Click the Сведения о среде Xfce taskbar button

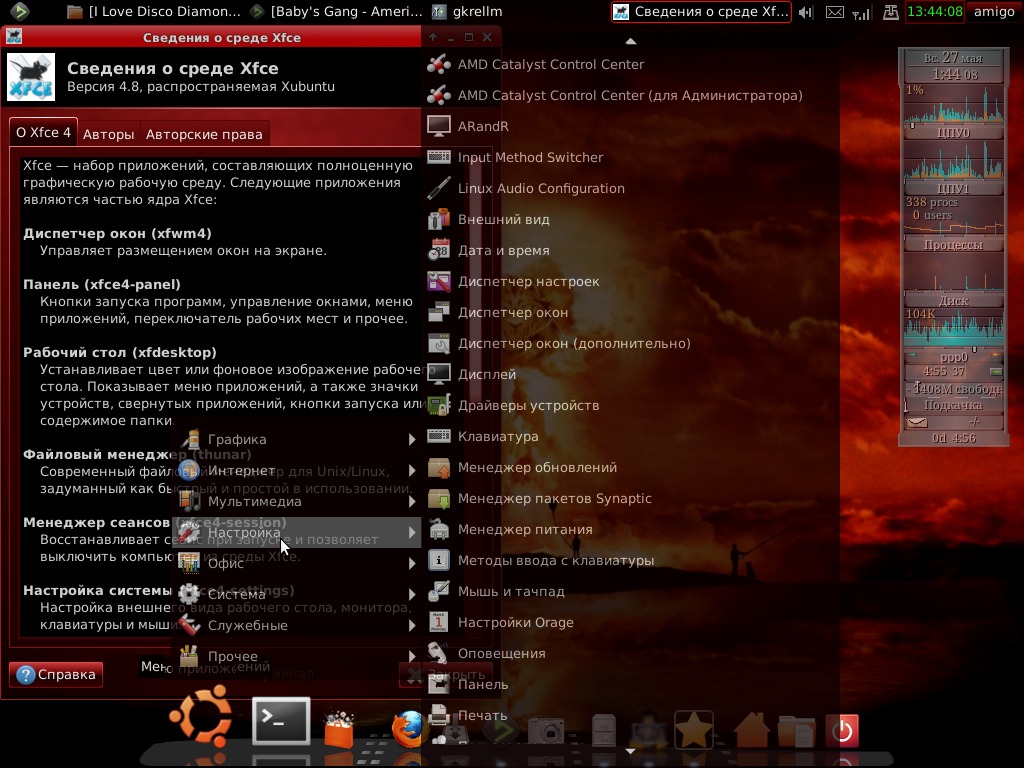pos(701,11)
